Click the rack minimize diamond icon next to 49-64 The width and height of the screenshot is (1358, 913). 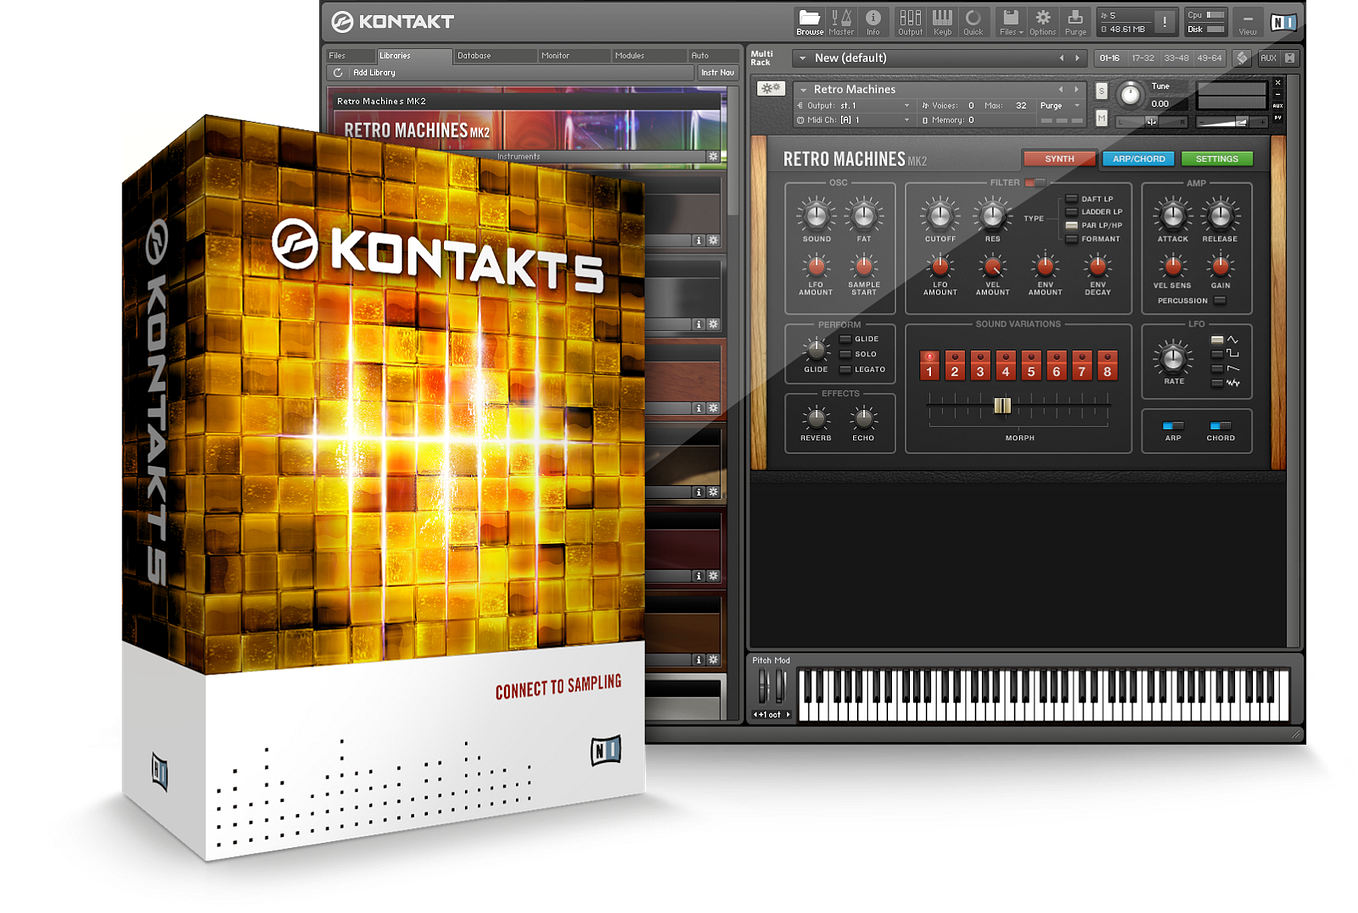pyautogui.click(x=1242, y=58)
